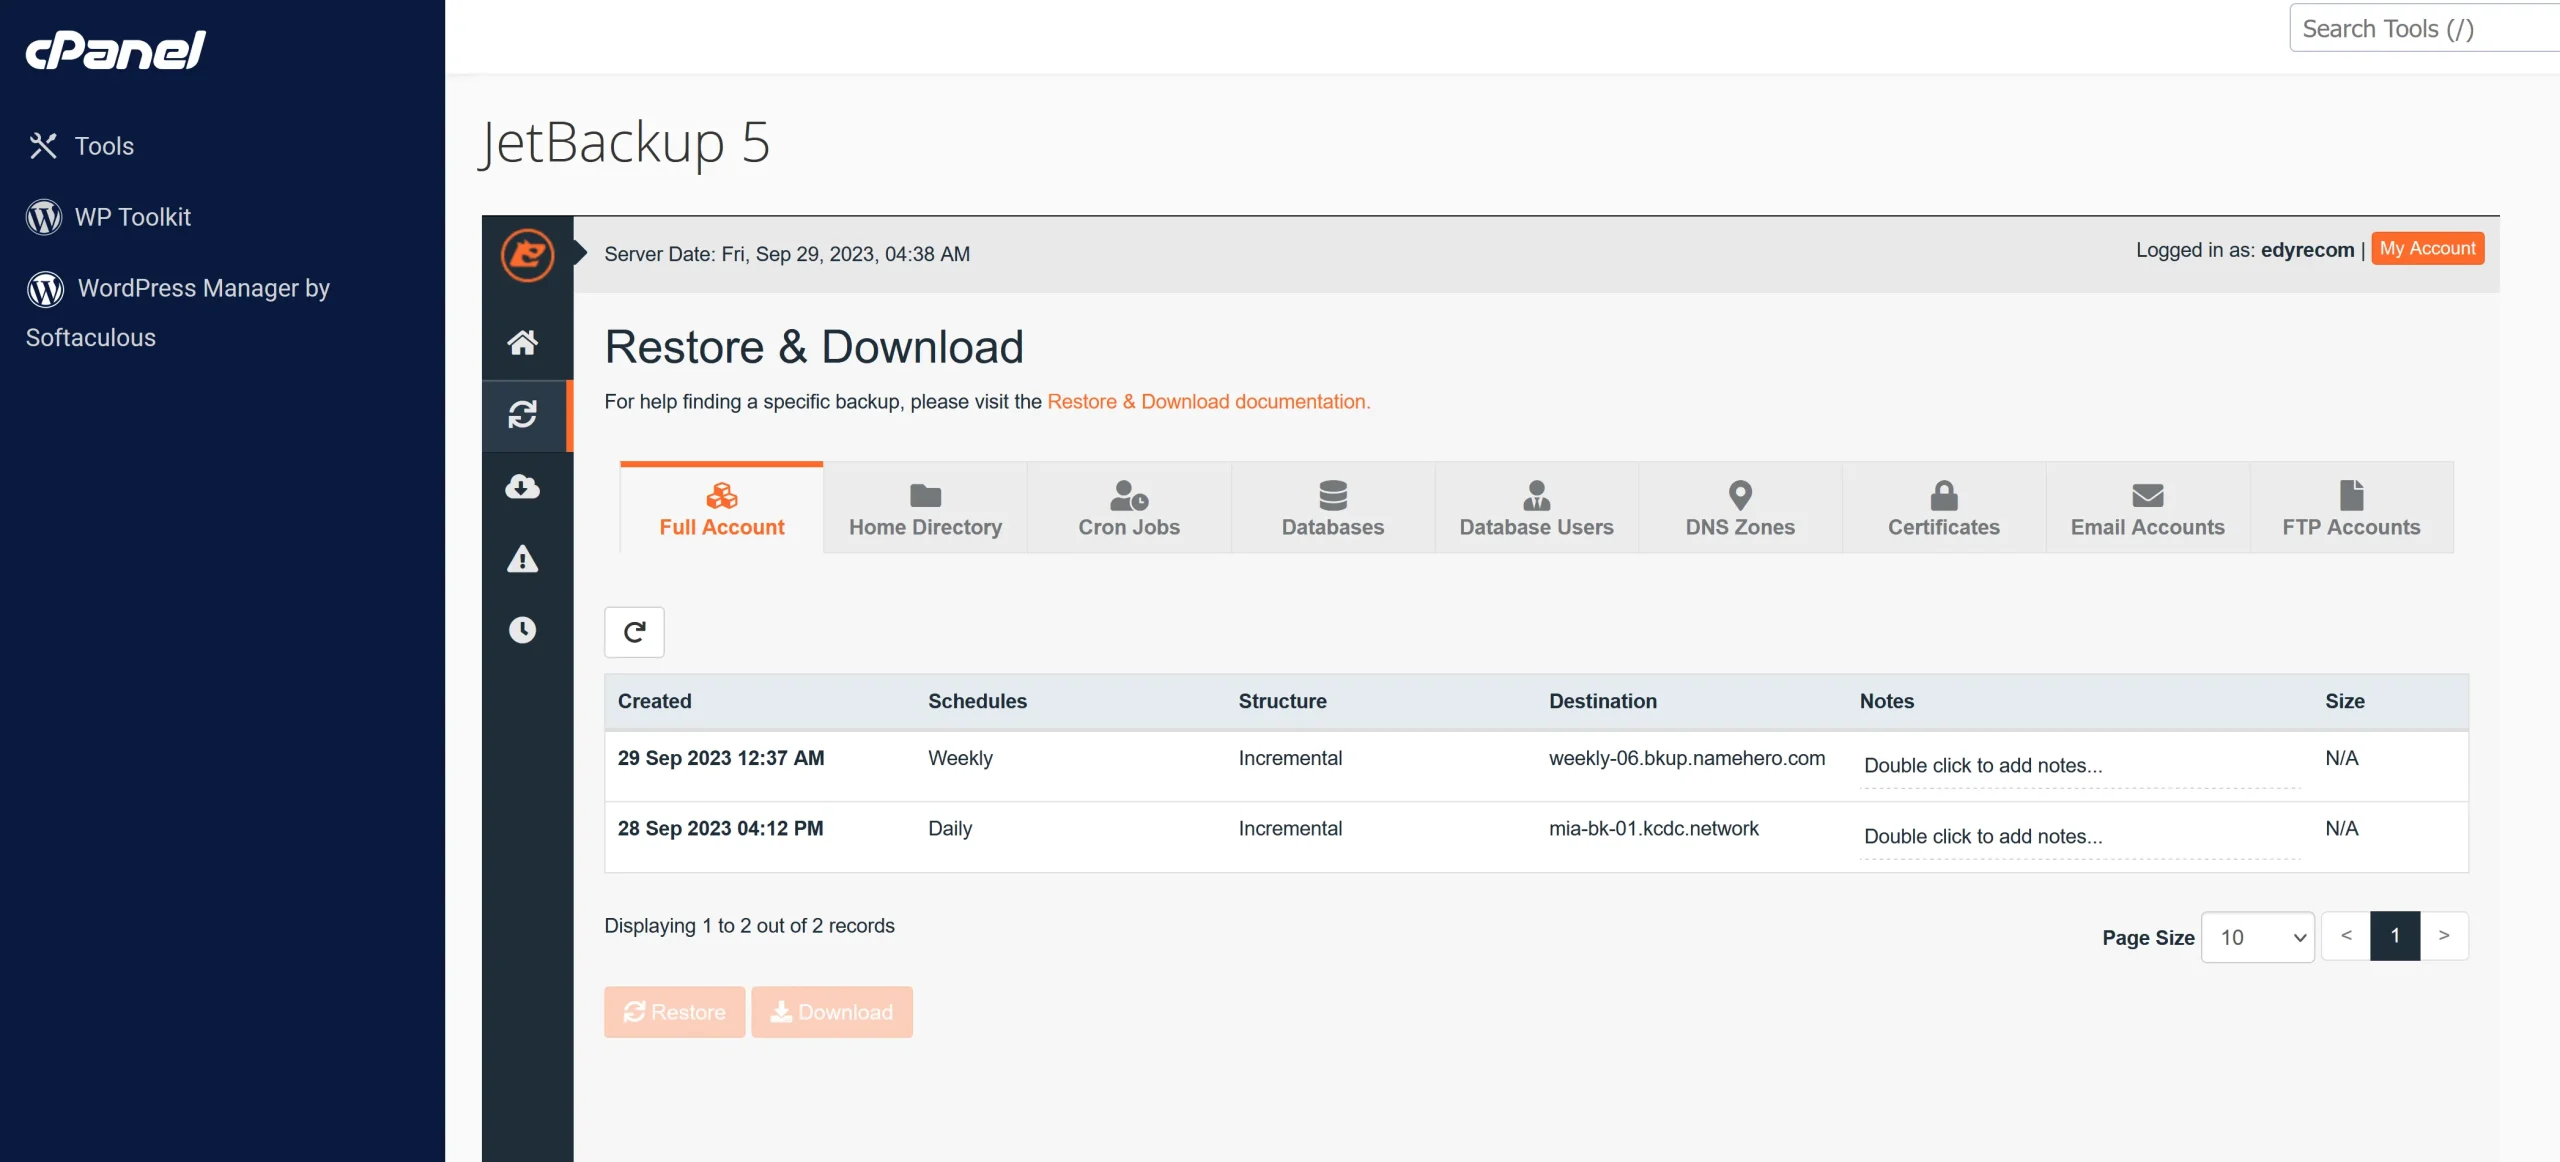Refresh the backups list with reload icon

tap(634, 632)
